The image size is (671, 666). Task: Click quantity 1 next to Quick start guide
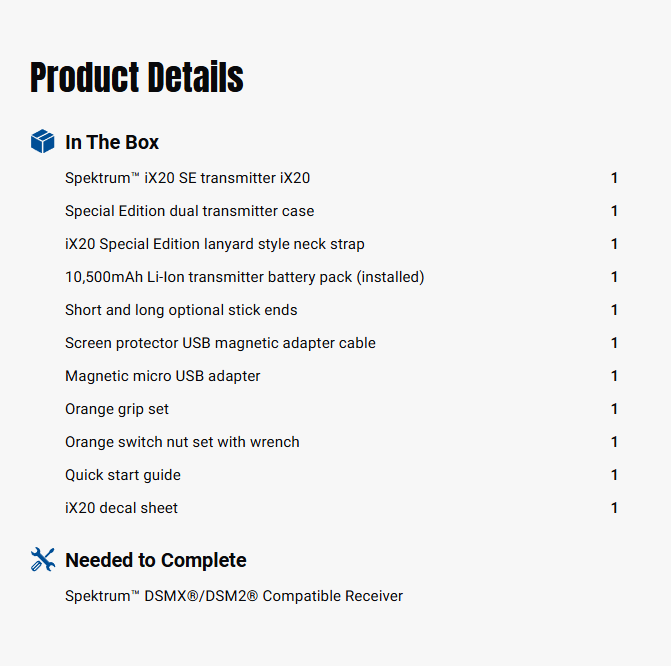pos(614,475)
